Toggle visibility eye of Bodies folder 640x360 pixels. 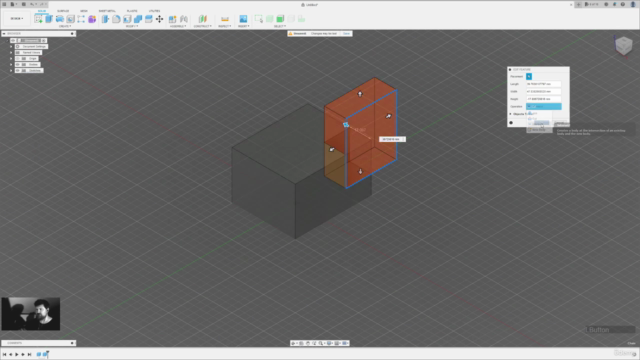coord(18,64)
